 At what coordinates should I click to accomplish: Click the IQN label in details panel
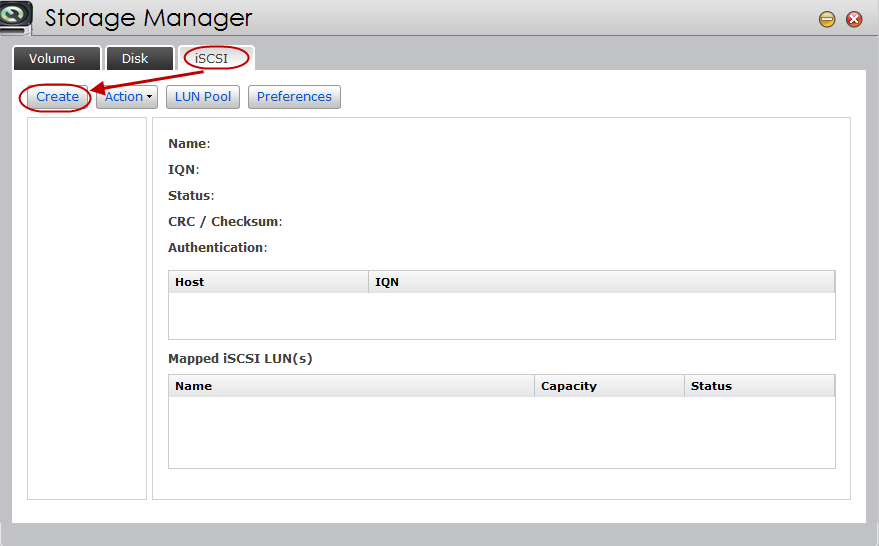[183, 170]
